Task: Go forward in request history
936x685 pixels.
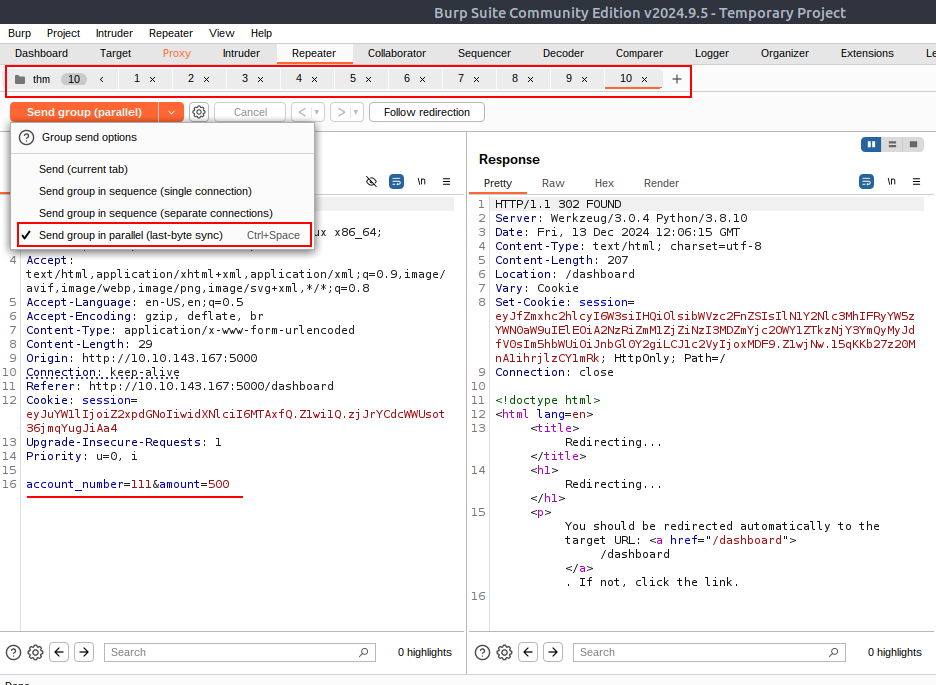Action: click(x=341, y=112)
